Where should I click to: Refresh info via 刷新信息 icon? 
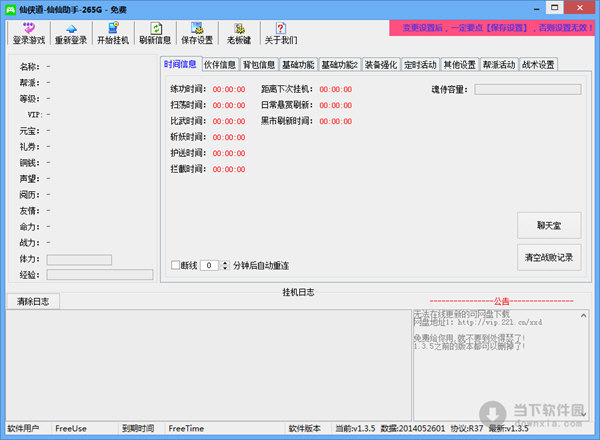tap(155, 33)
